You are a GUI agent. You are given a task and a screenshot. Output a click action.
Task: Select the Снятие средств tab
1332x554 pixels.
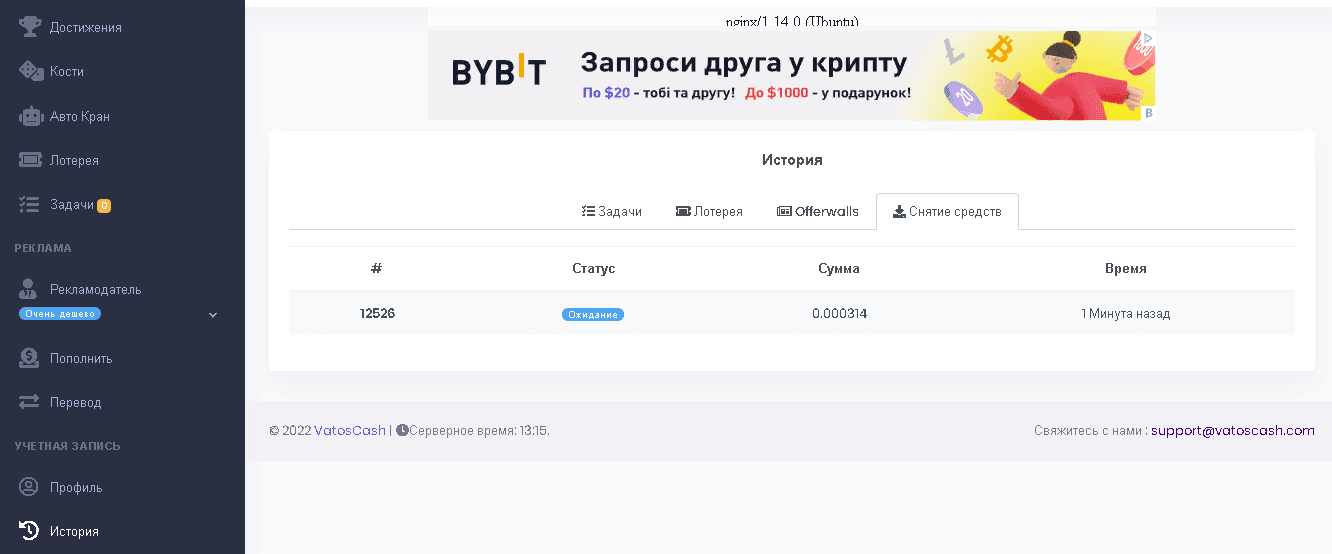(x=947, y=212)
